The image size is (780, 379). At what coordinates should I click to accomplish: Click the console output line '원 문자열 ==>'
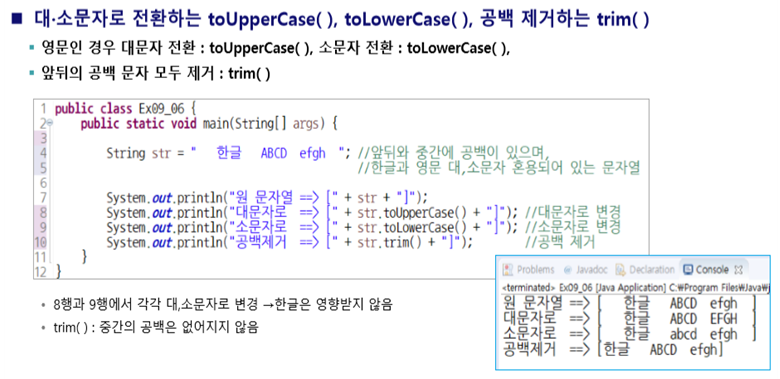[629, 303]
